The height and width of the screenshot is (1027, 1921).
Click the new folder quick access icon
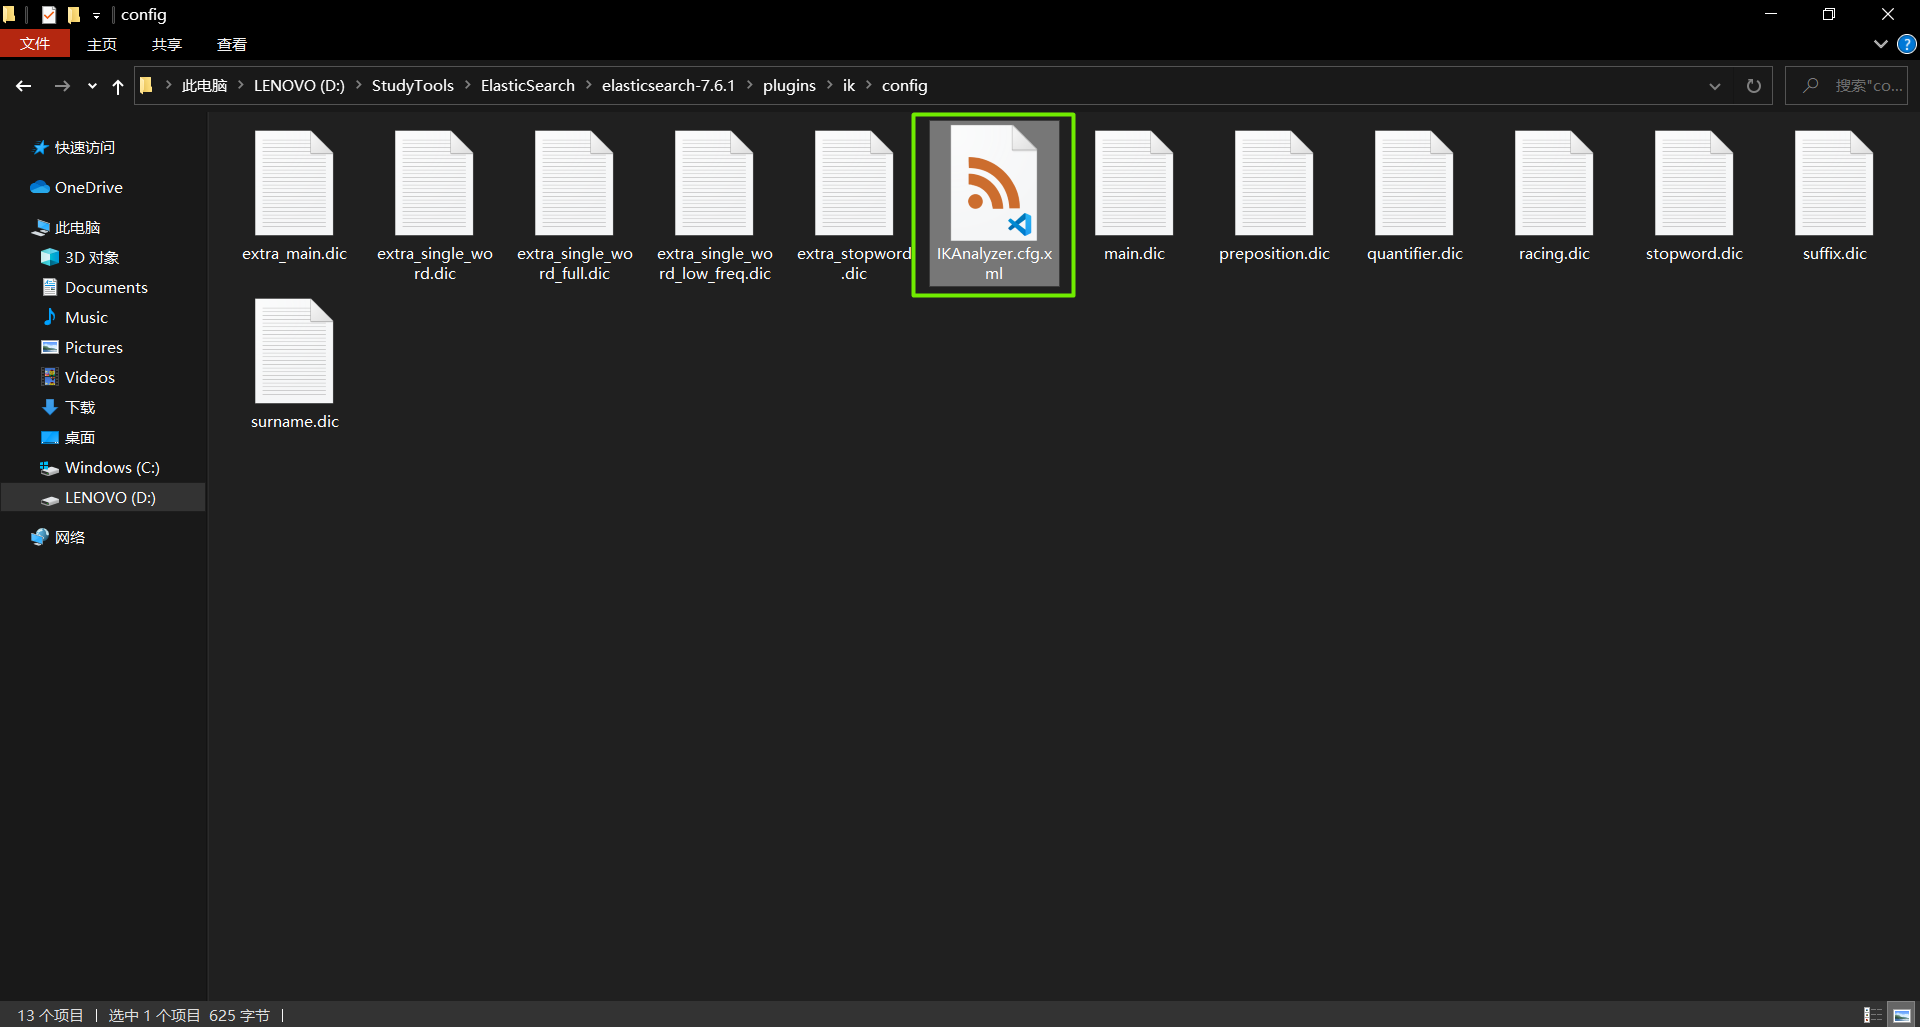tap(74, 14)
